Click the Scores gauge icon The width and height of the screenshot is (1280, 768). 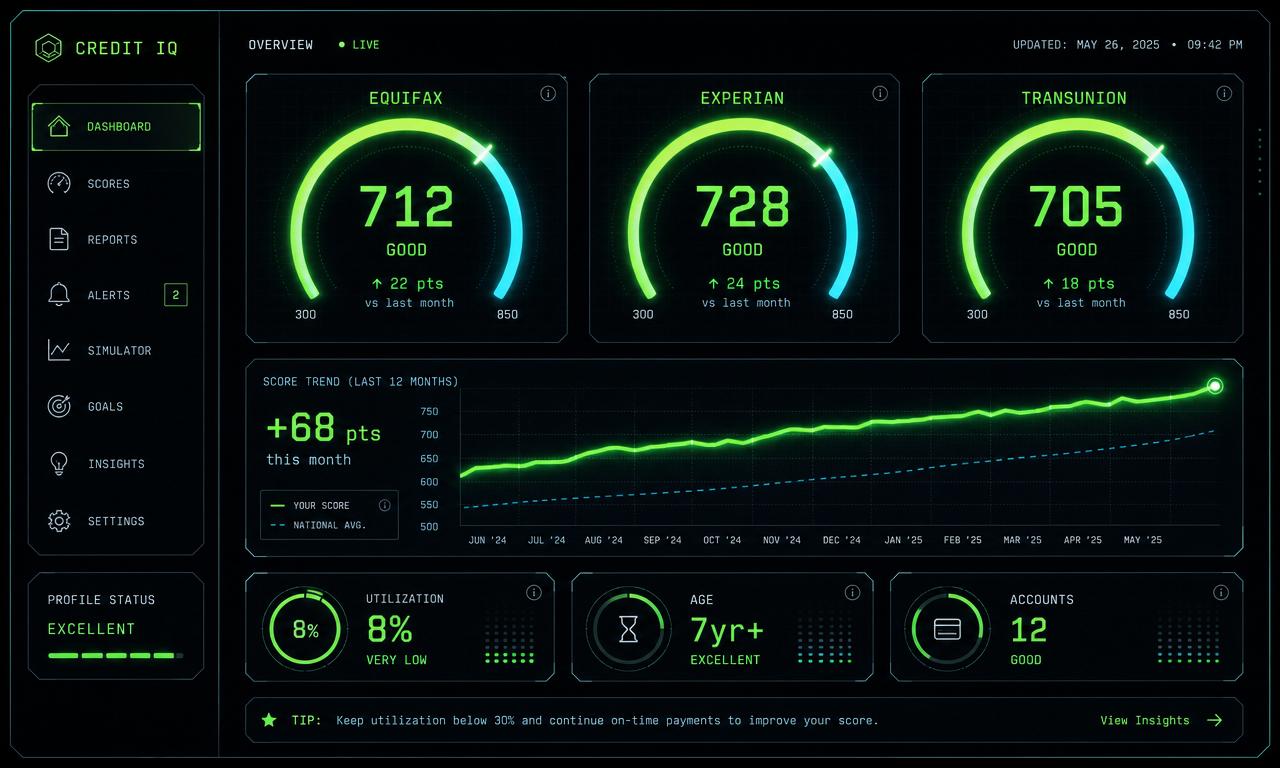[x=59, y=183]
